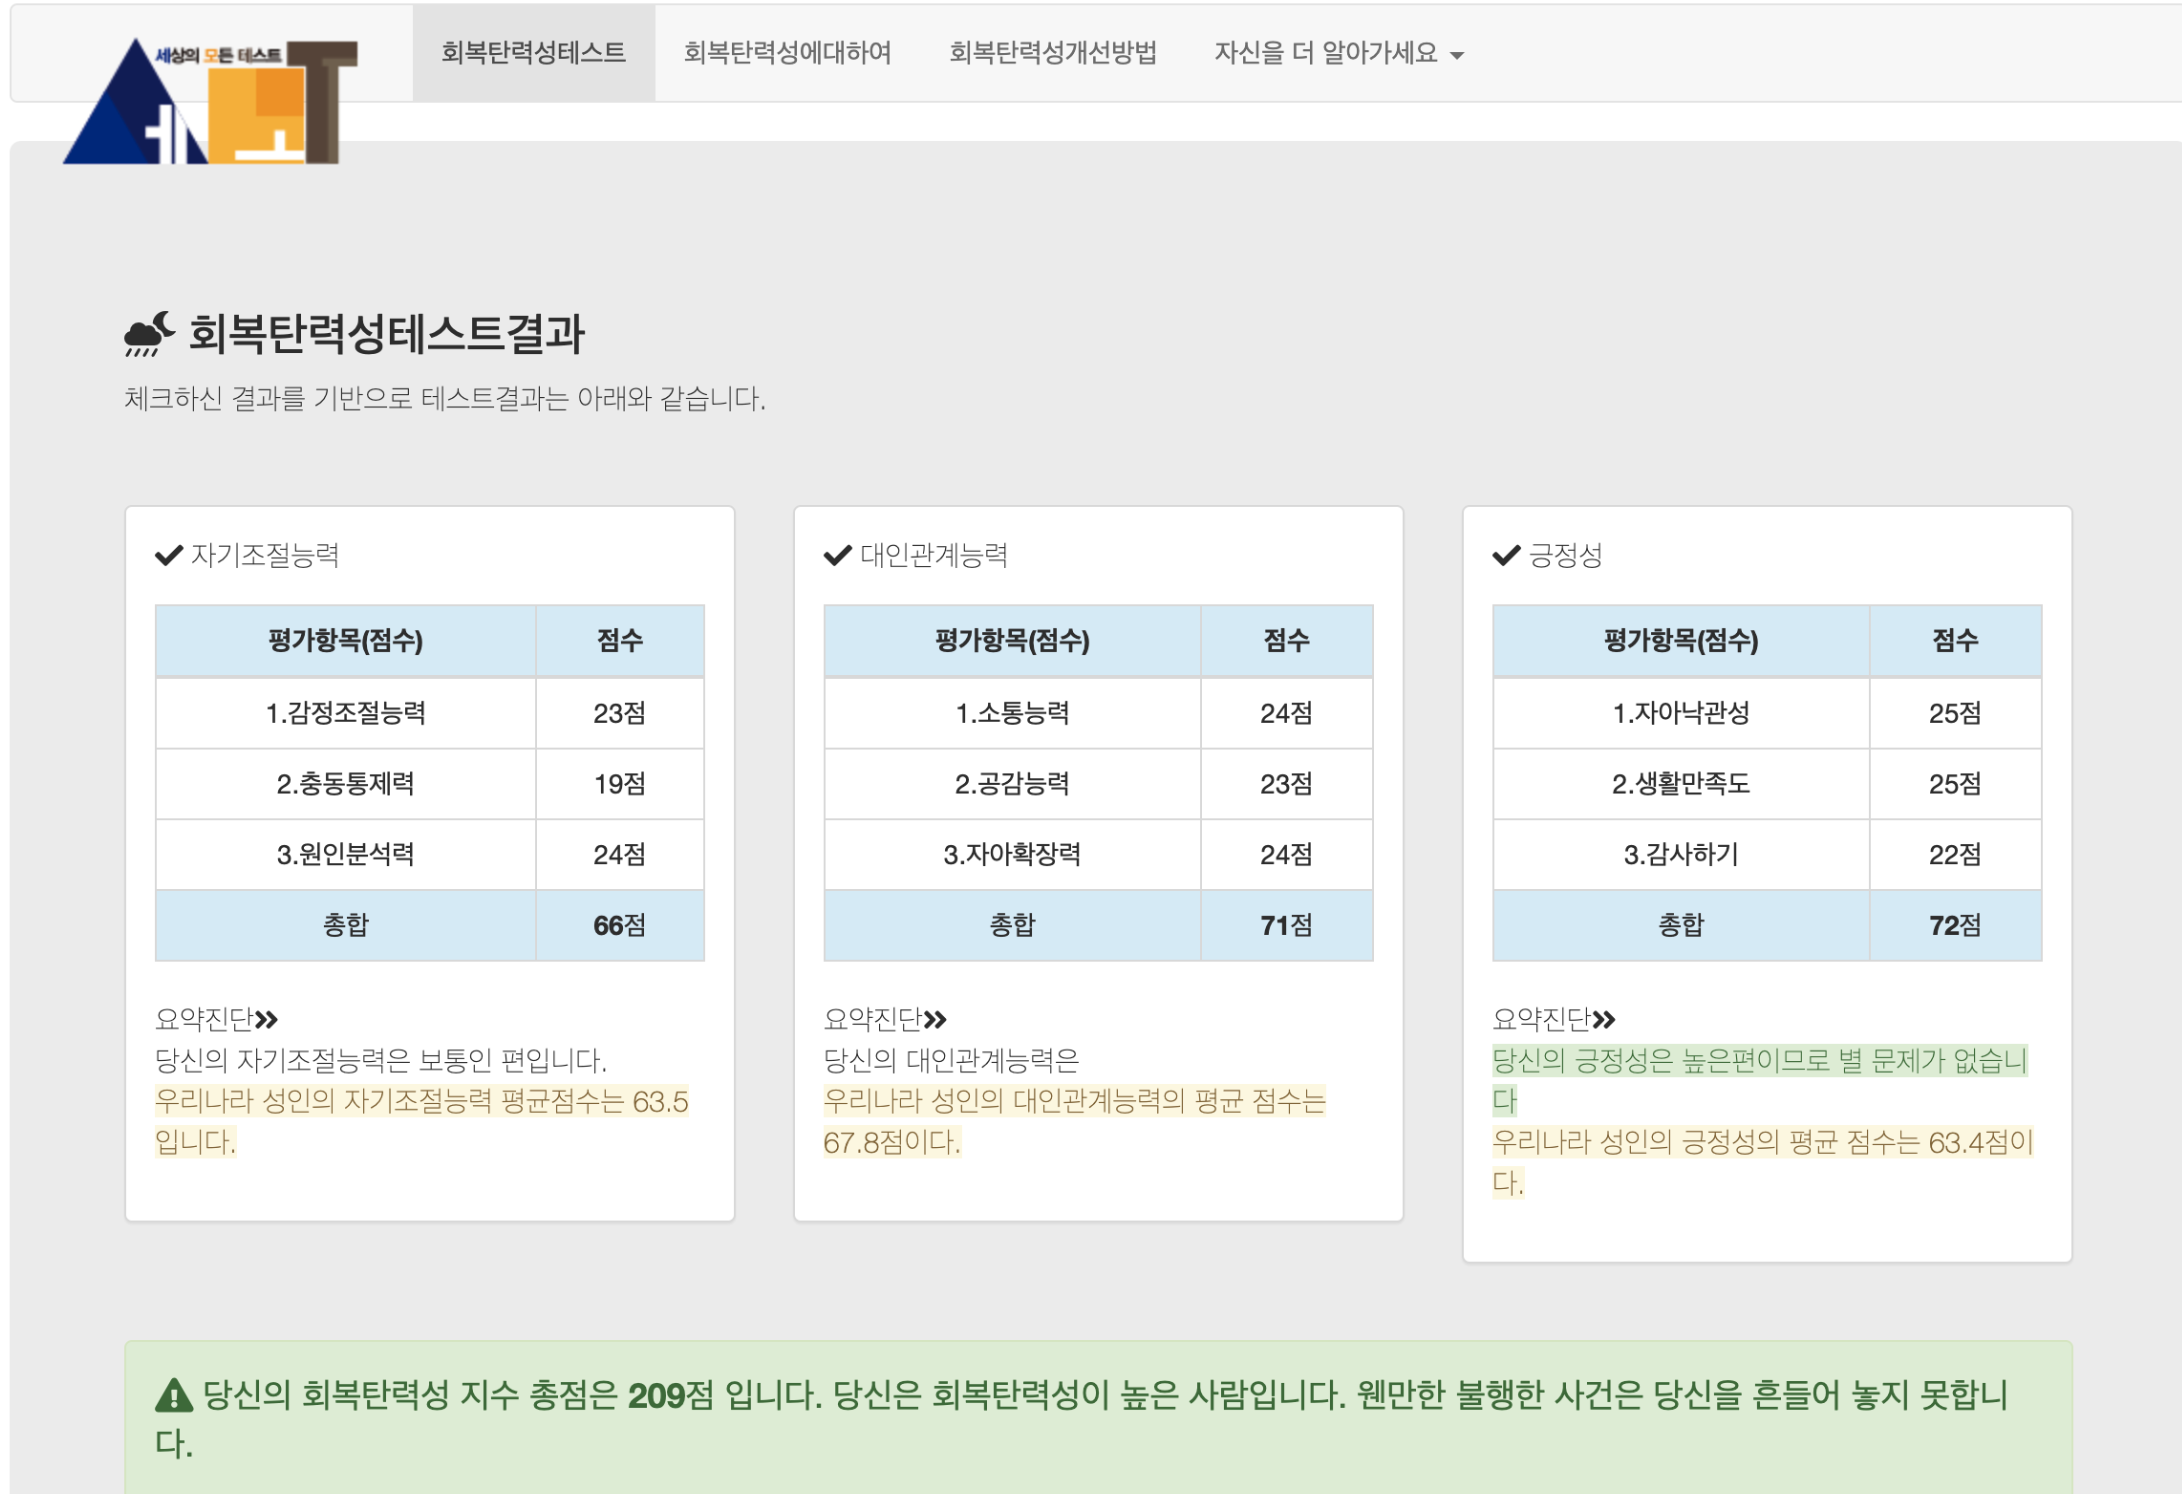Click the double chevron after the 긍정성 card's 요약진단
This screenshot has width=2182, height=1494.
1604,1019
